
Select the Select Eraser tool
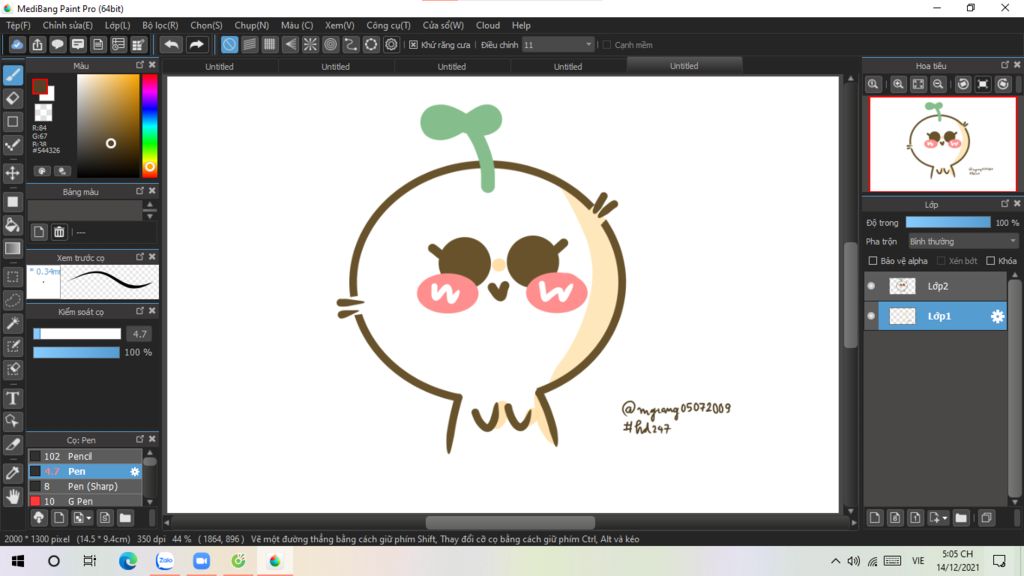click(13, 370)
